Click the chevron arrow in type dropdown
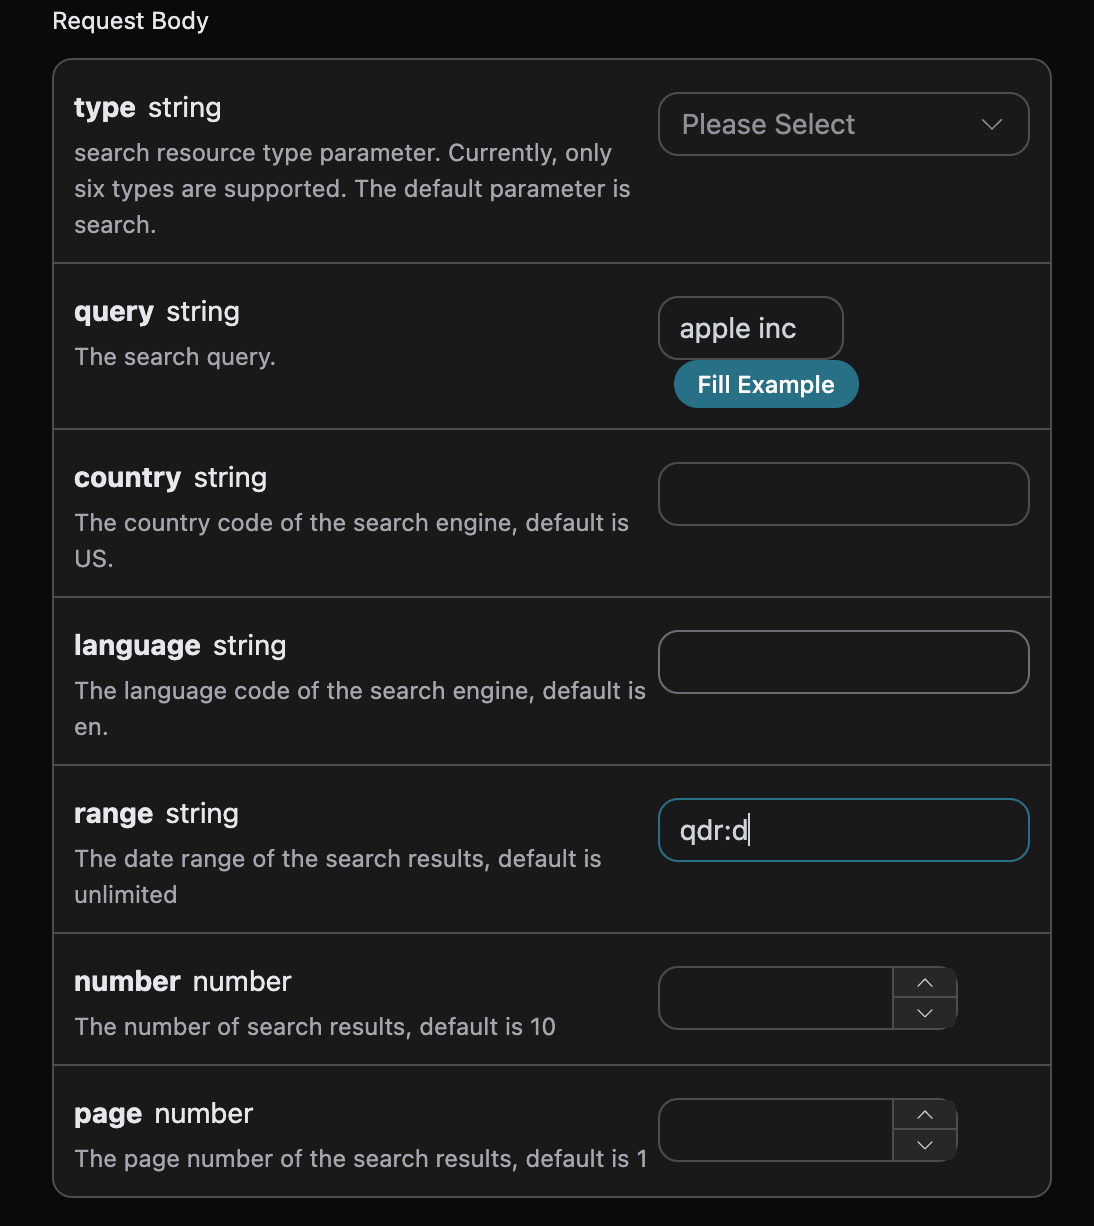The width and height of the screenshot is (1094, 1226). (x=992, y=125)
